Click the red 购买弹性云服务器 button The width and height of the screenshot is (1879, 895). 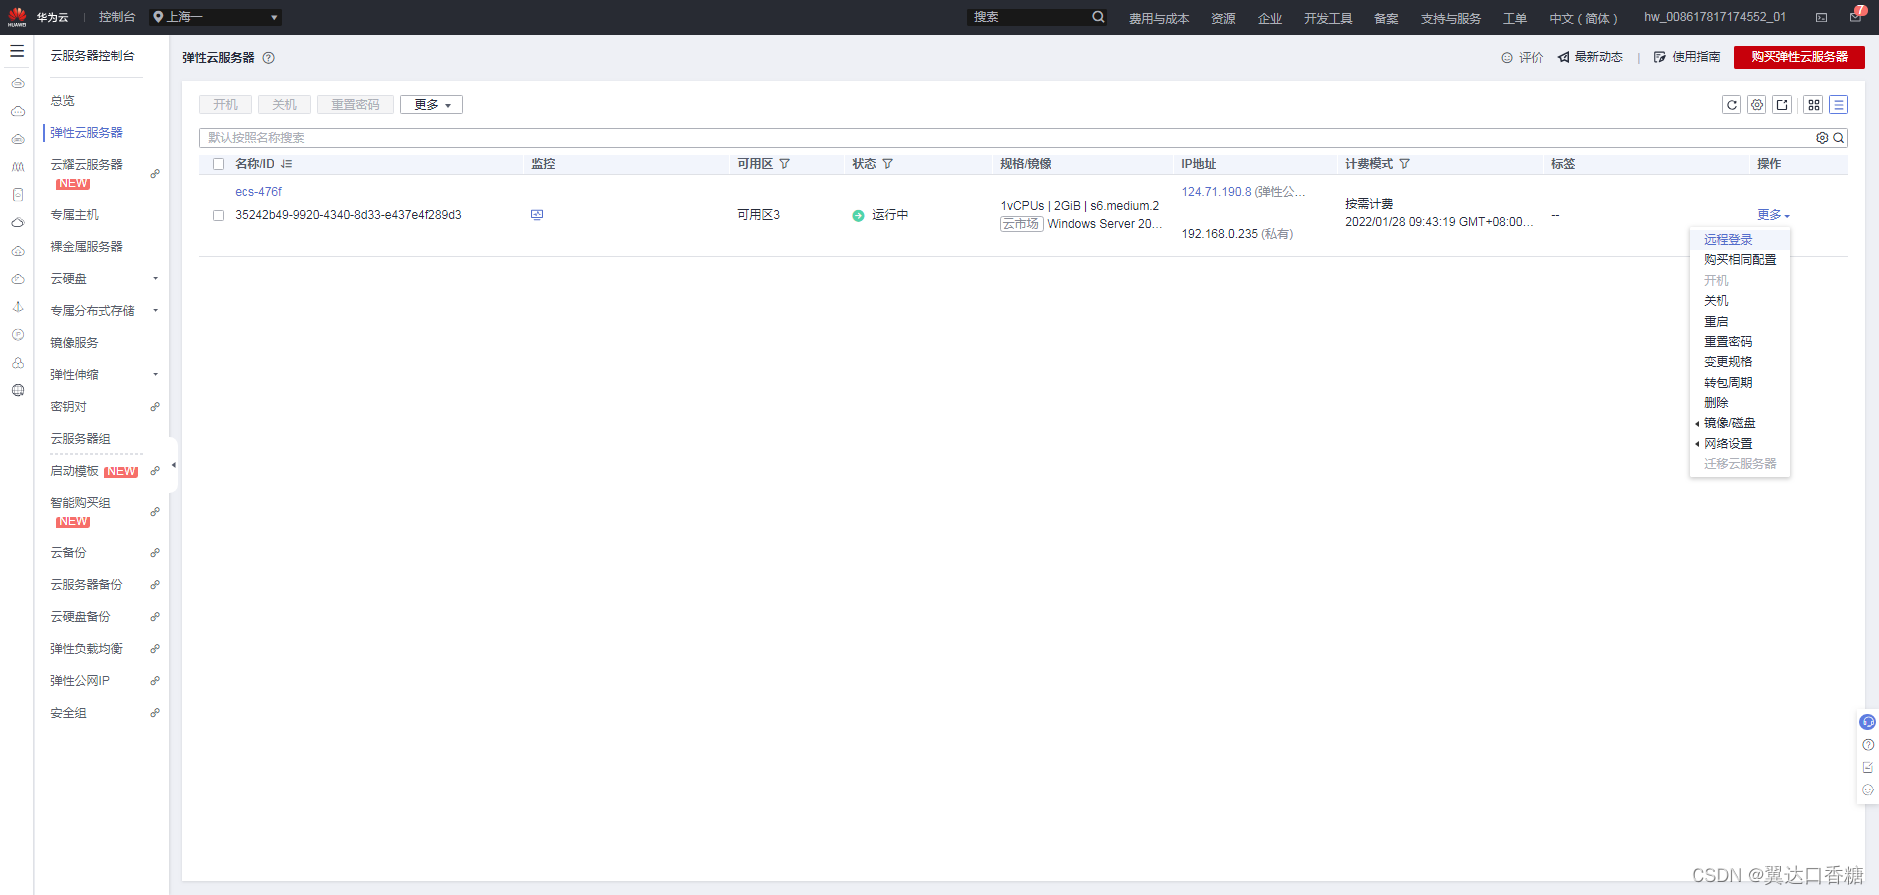click(1799, 57)
